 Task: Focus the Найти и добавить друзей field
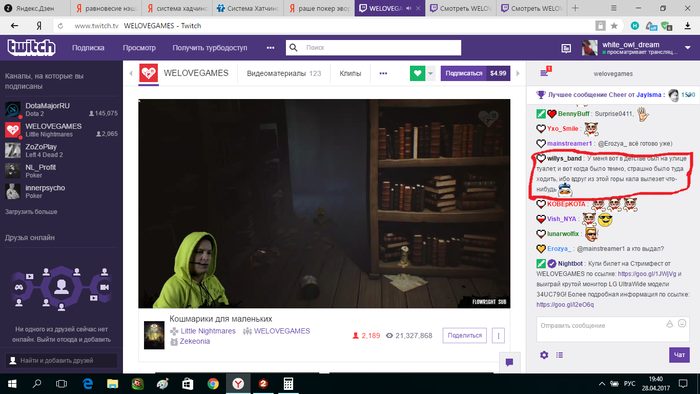(x=61, y=360)
